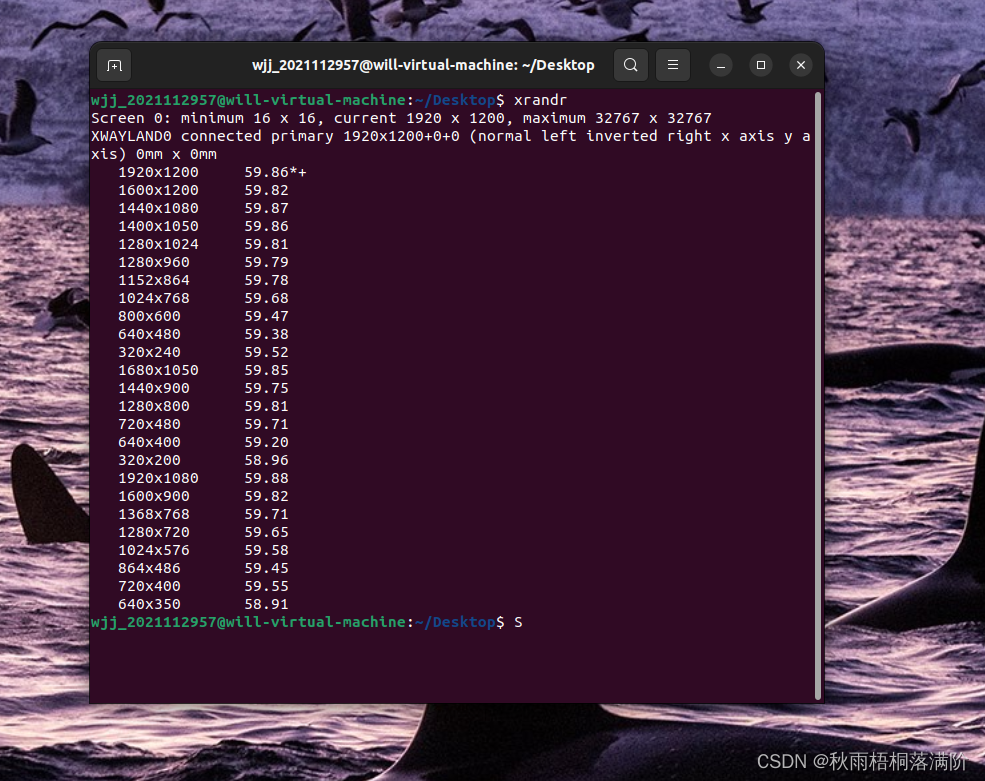Click the current terminal prompt
The image size is (985, 781).
(x=300, y=621)
